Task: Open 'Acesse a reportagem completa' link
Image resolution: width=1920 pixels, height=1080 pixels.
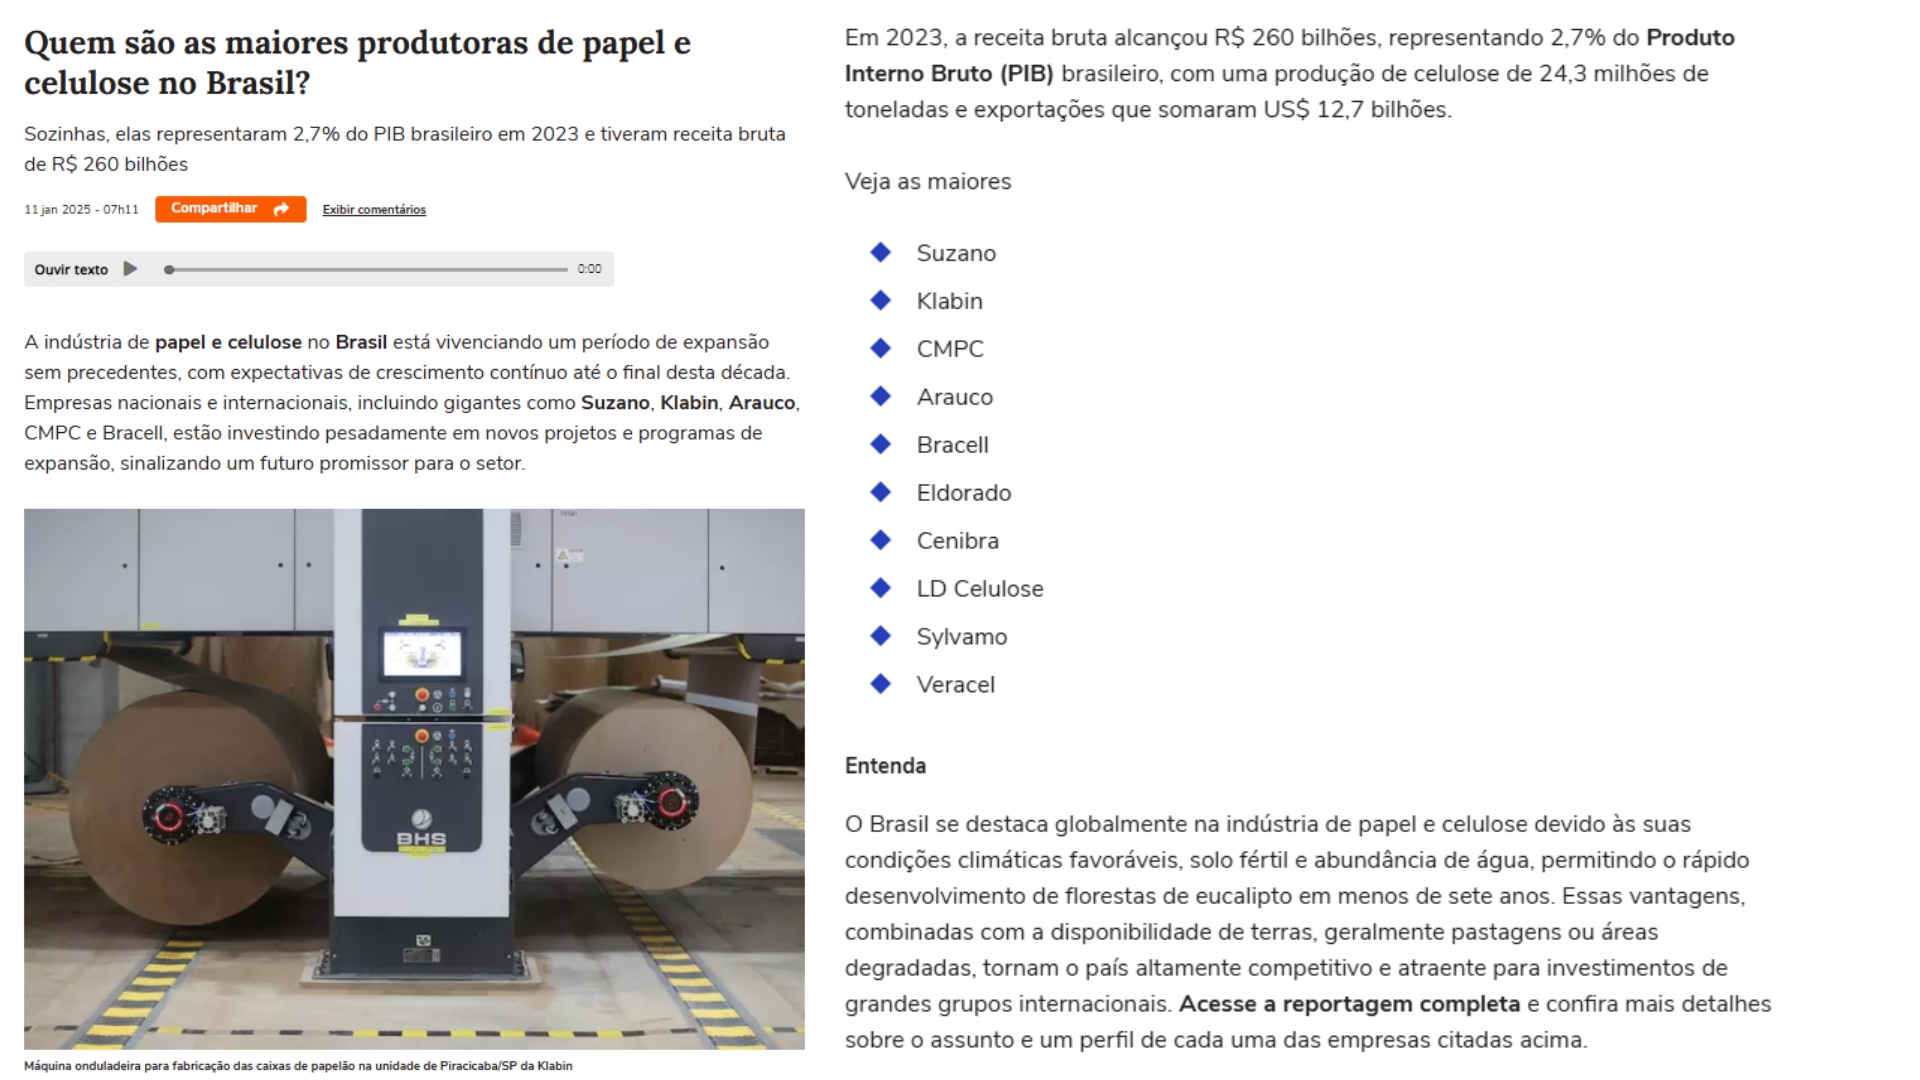Action: click(1349, 1004)
